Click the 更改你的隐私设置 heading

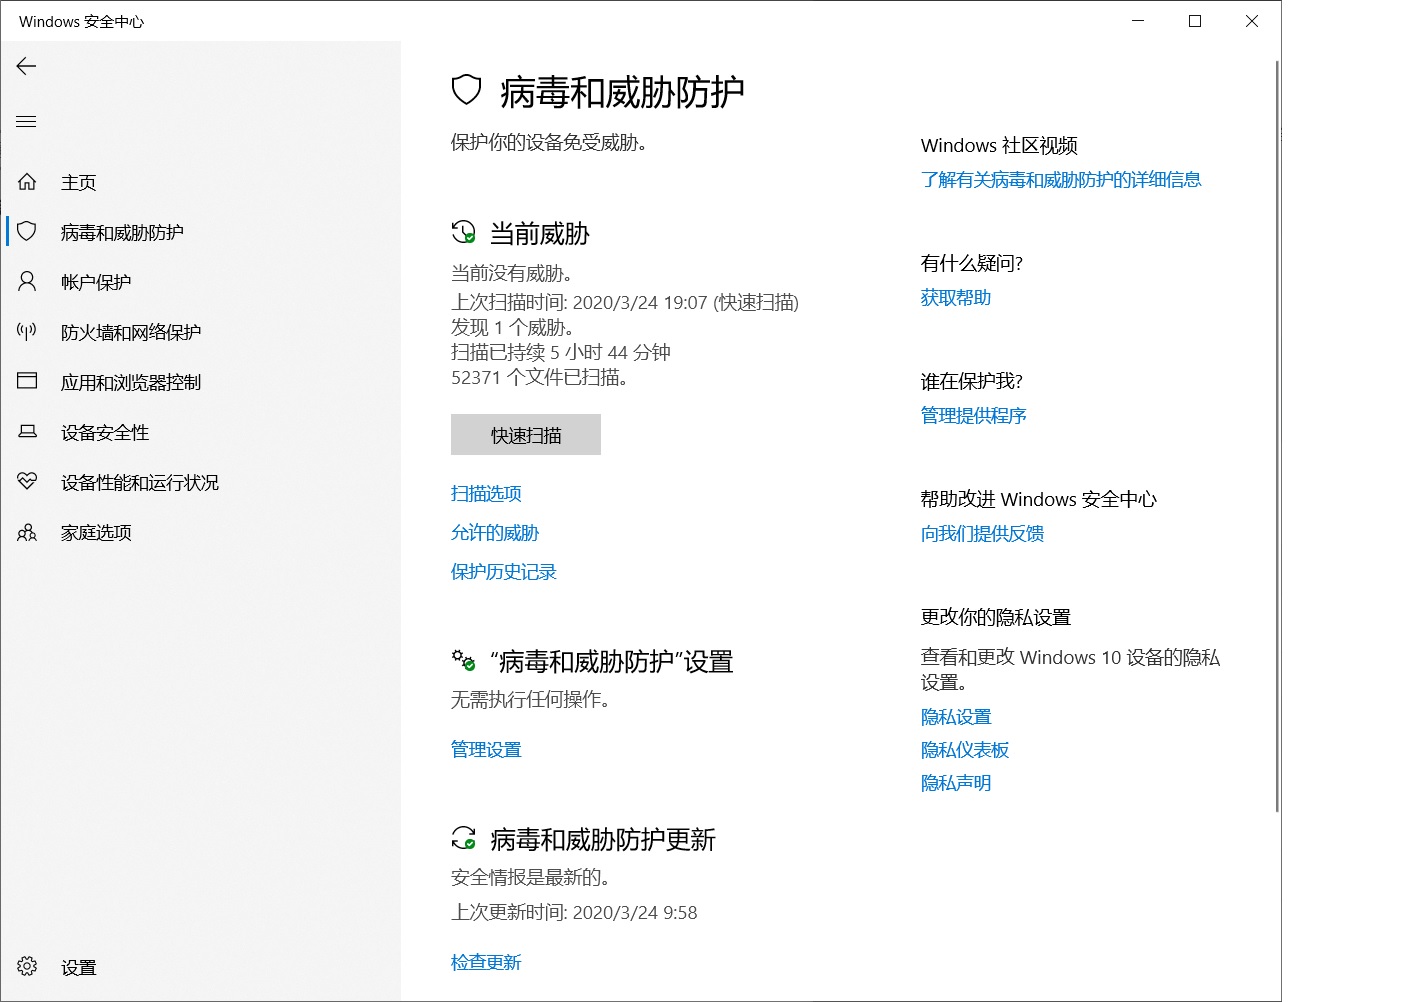[x=996, y=617]
